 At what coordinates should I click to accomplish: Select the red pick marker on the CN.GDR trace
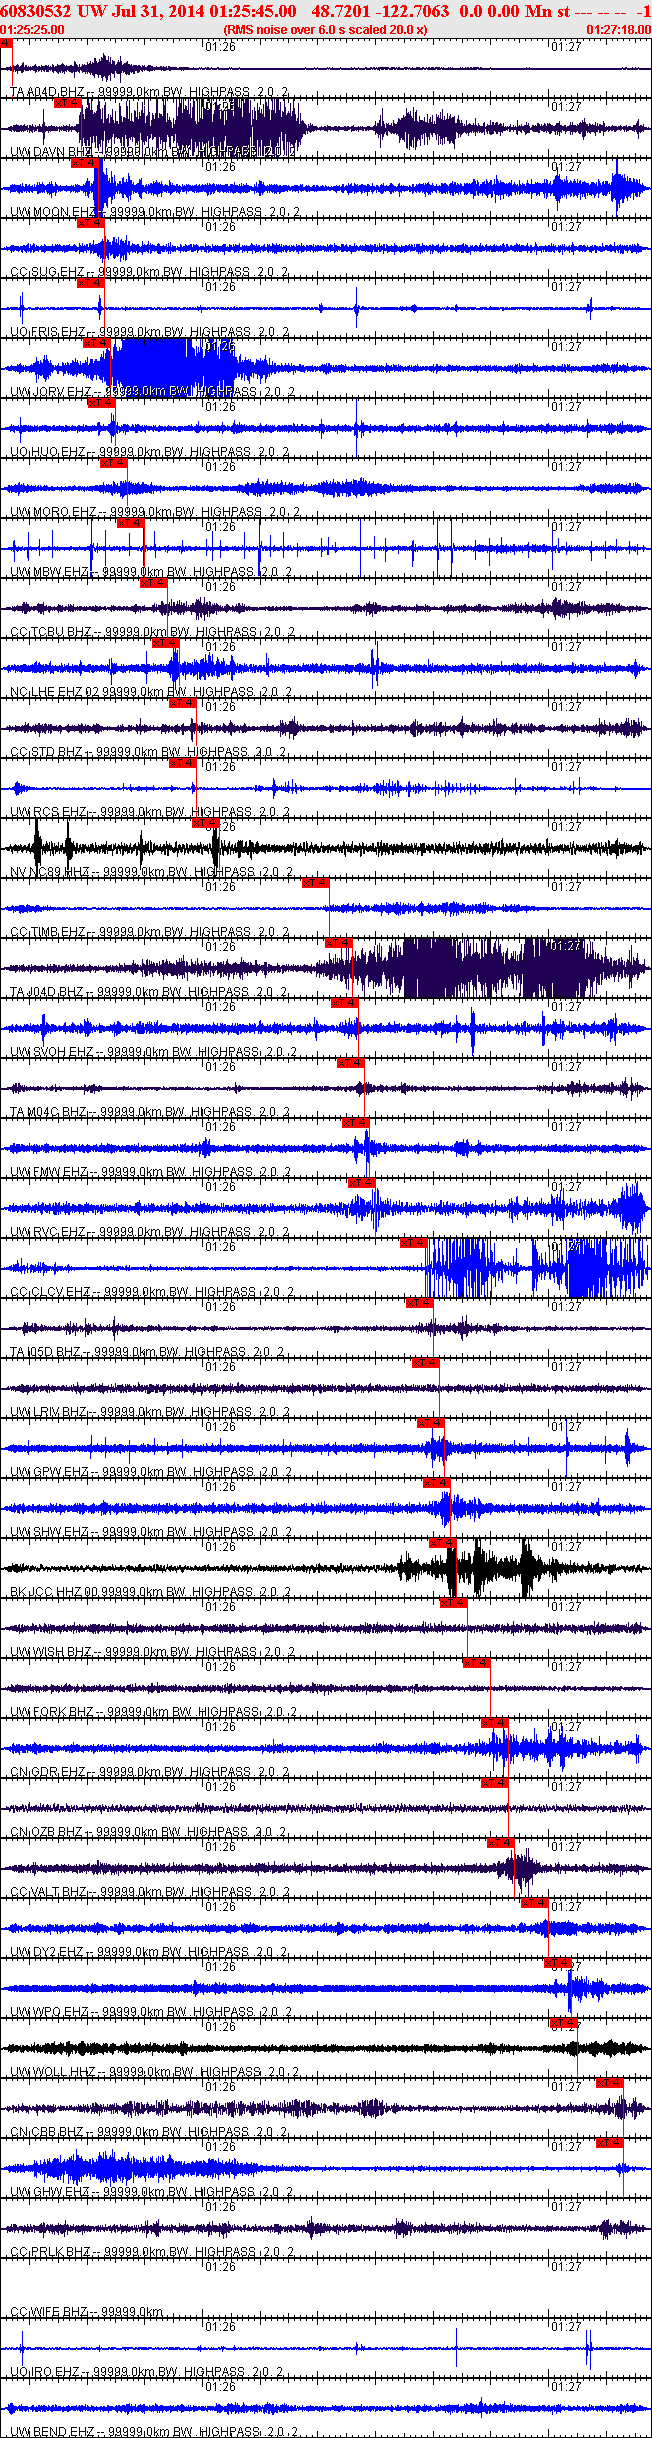coord(495,1722)
